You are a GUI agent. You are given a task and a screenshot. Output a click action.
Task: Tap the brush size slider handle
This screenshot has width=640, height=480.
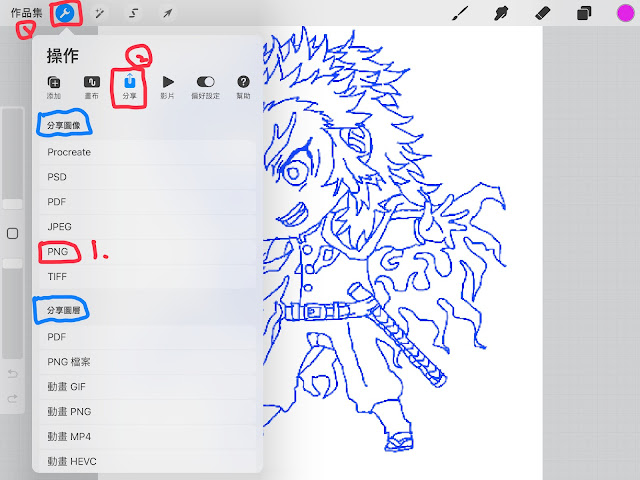[13, 204]
